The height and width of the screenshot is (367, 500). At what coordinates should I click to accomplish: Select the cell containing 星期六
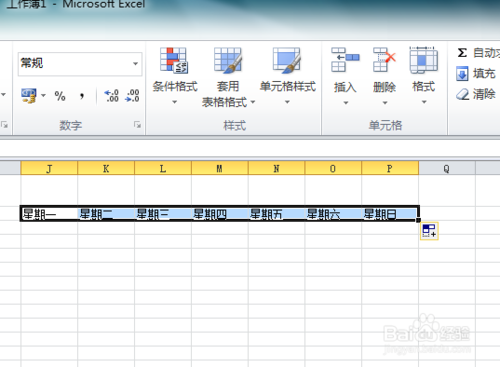click(x=333, y=214)
